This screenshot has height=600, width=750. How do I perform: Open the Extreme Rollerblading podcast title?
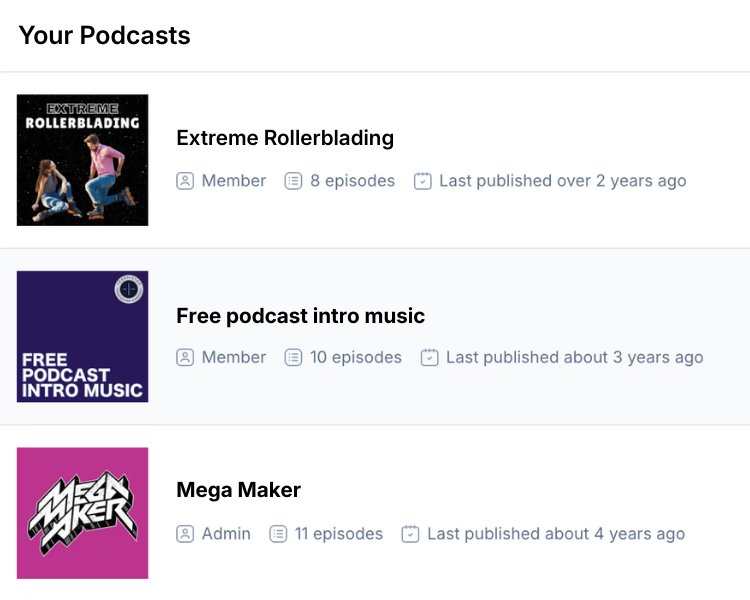285,138
